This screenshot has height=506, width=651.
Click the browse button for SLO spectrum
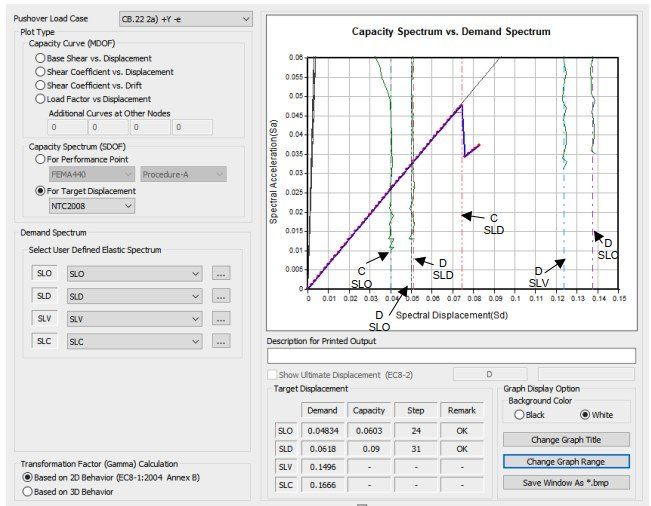pos(221,274)
